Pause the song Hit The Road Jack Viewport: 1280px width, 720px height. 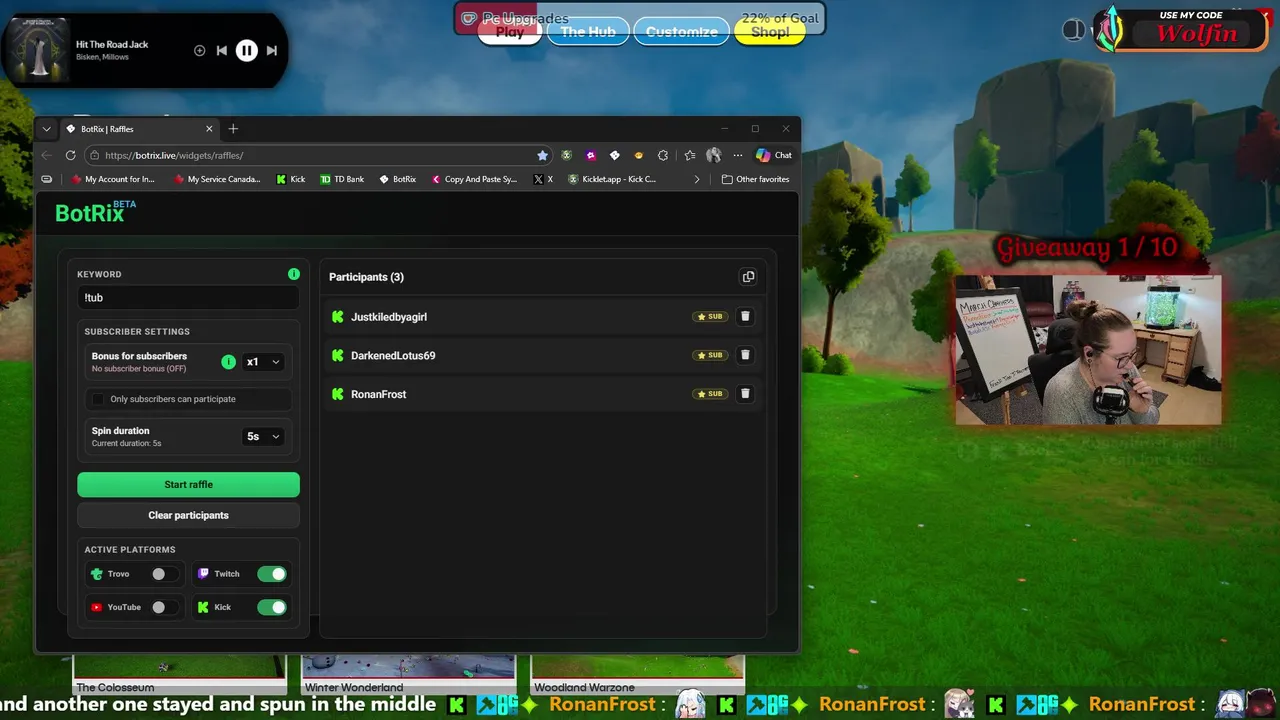[x=246, y=50]
